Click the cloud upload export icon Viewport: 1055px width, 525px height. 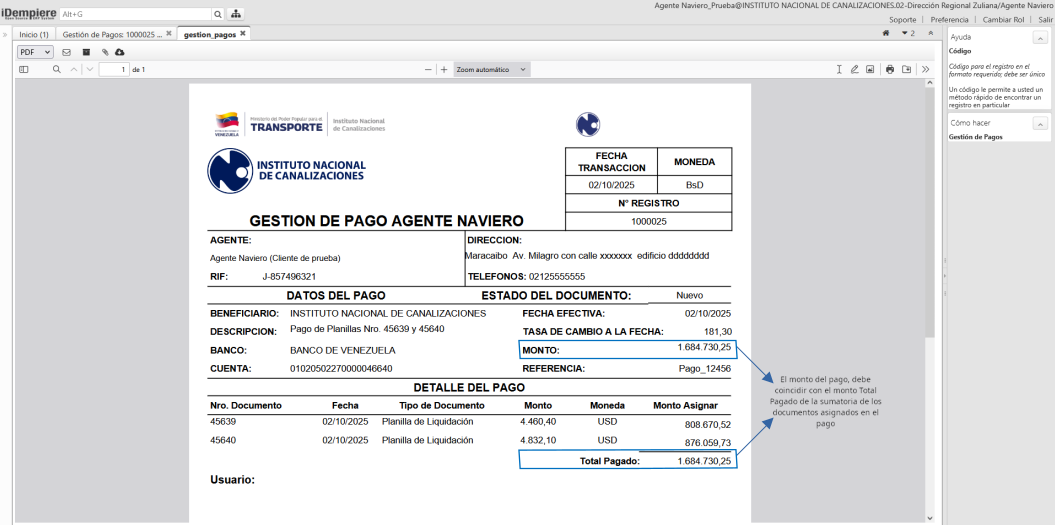(120, 52)
